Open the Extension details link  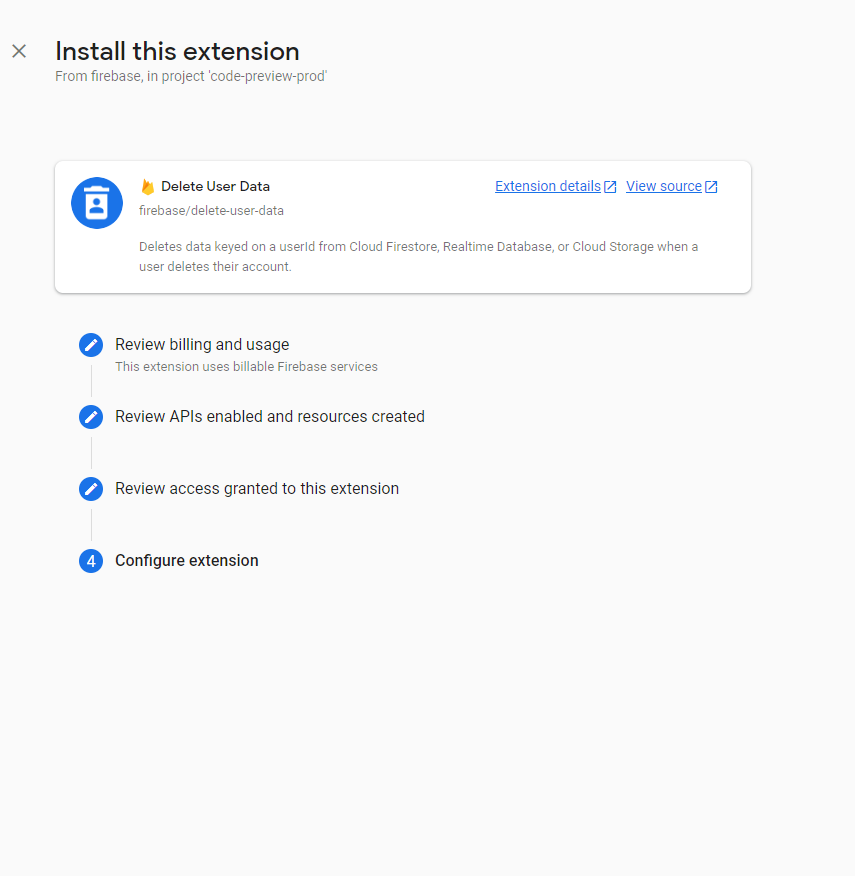click(546, 186)
